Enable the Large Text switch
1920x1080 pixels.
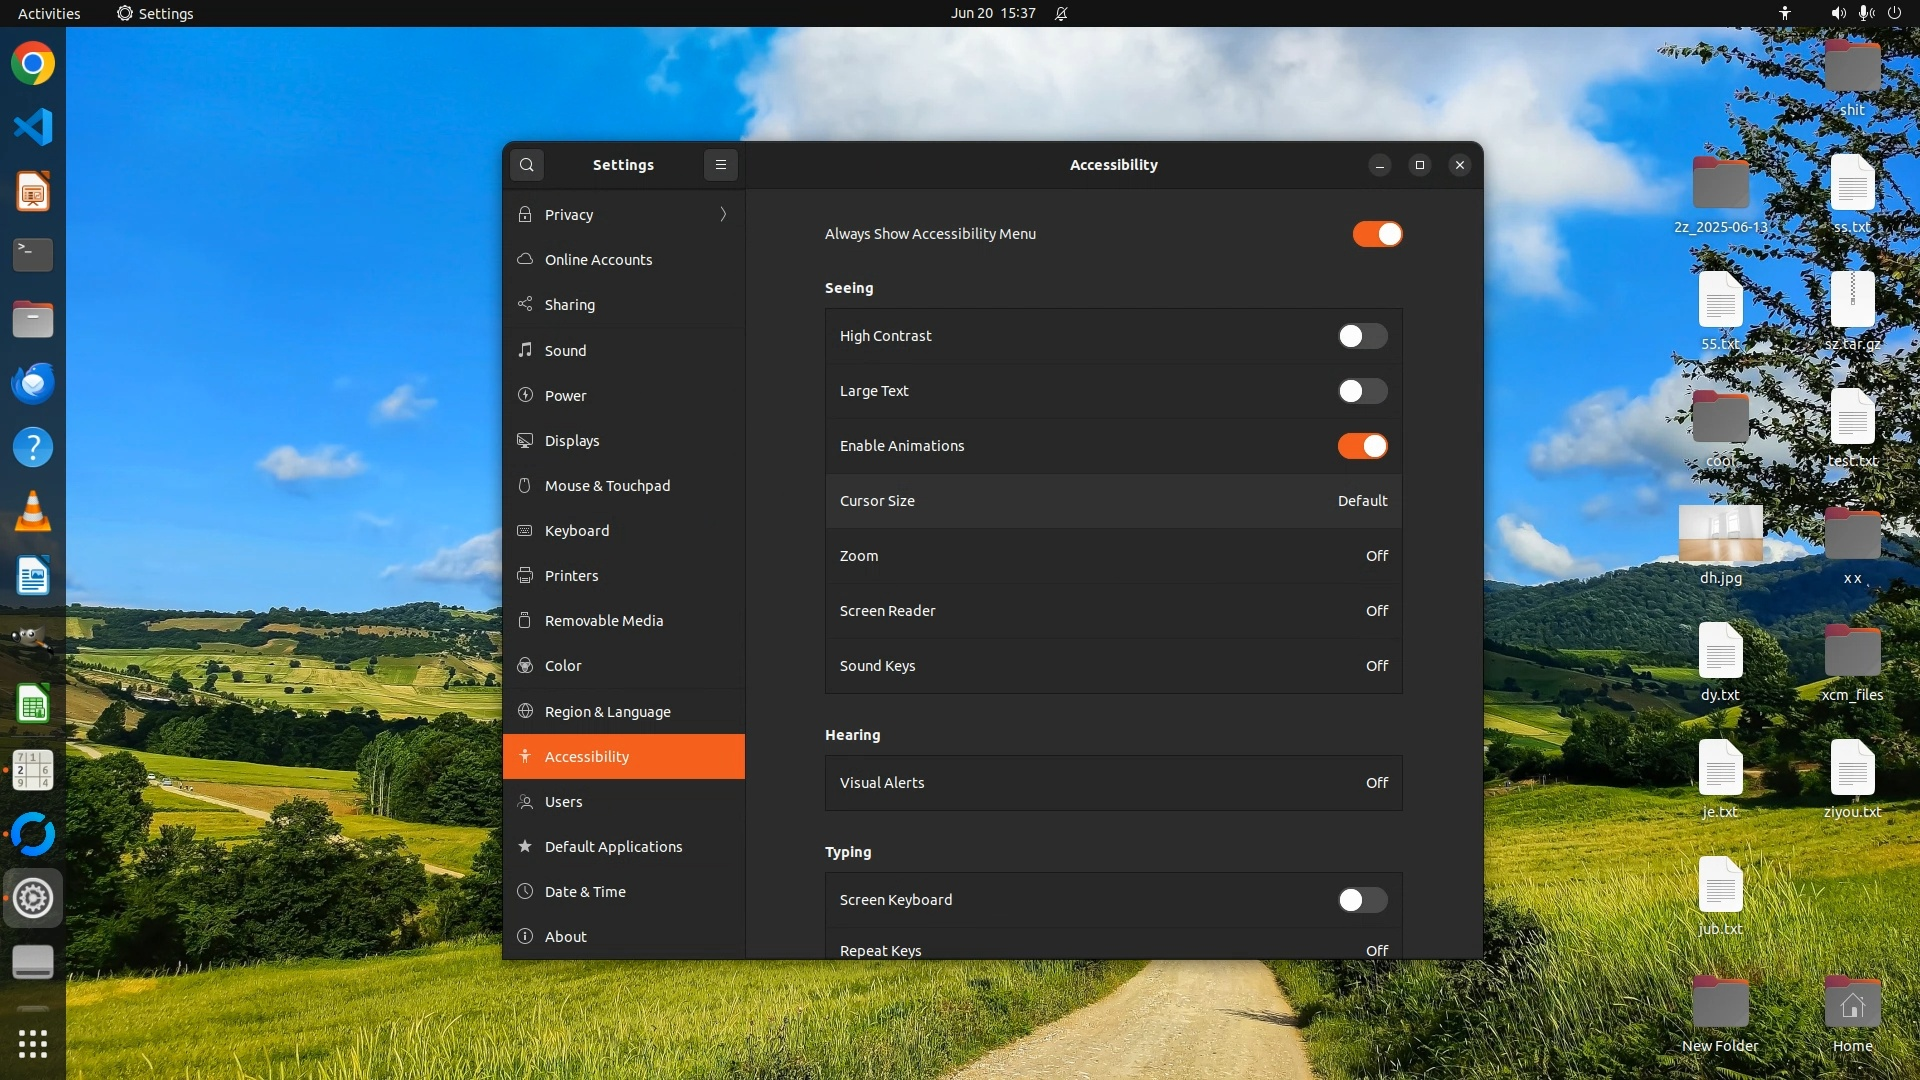[1362, 391]
